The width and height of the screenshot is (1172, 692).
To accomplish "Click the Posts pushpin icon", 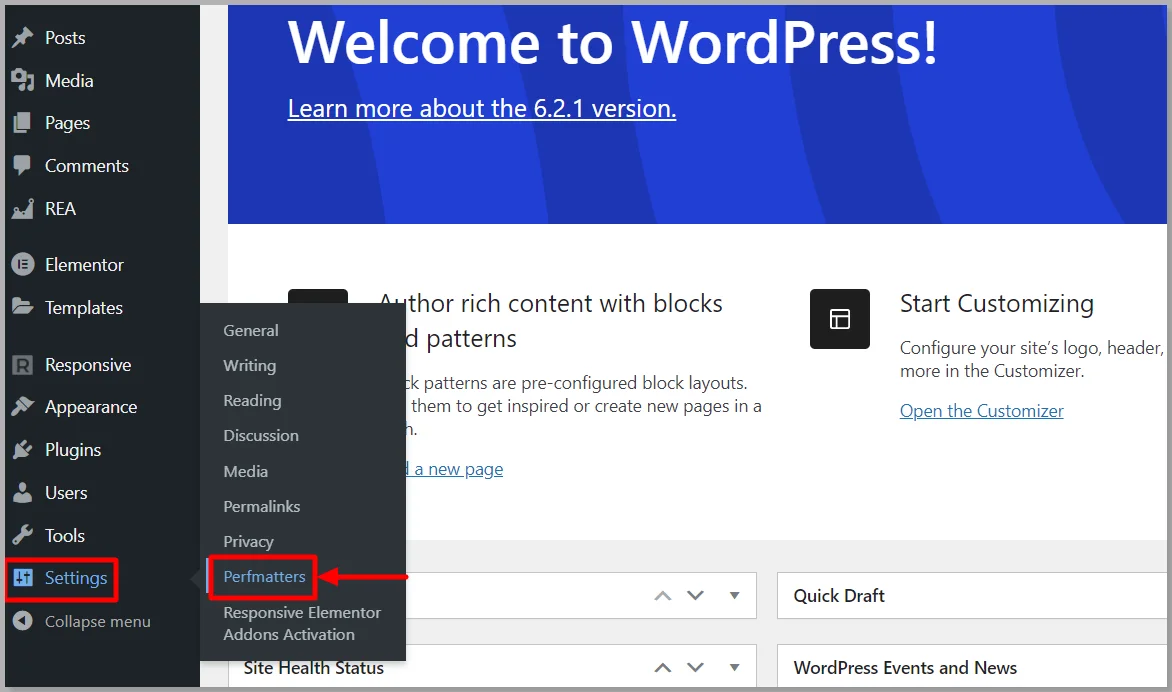I will 22,37.
